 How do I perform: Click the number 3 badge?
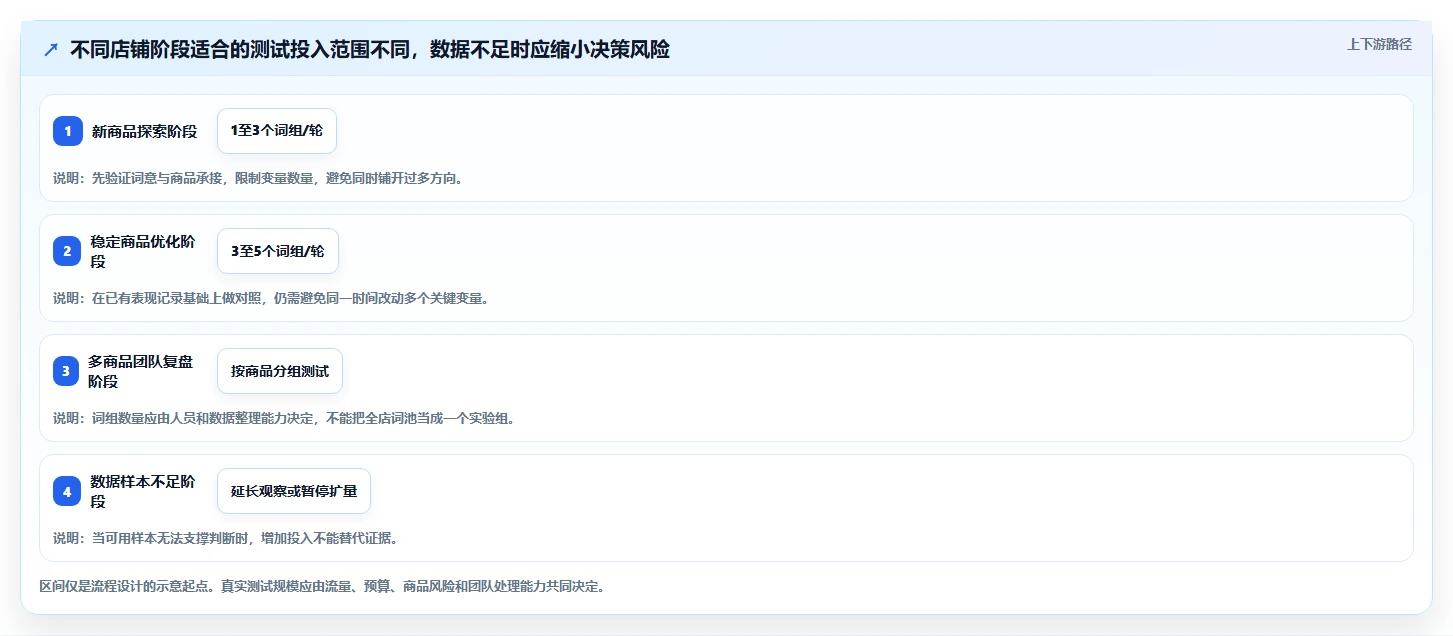pos(66,371)
